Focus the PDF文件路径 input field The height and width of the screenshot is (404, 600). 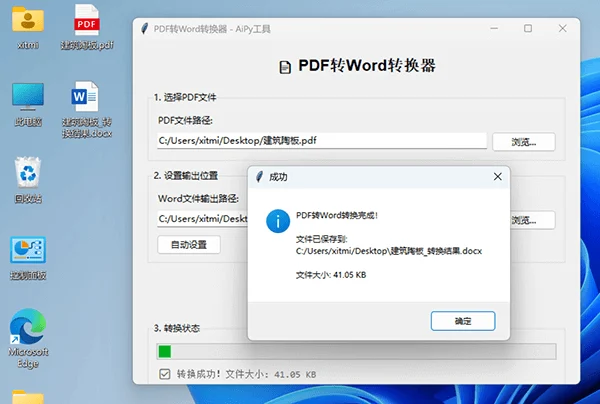tap(321, 141)
